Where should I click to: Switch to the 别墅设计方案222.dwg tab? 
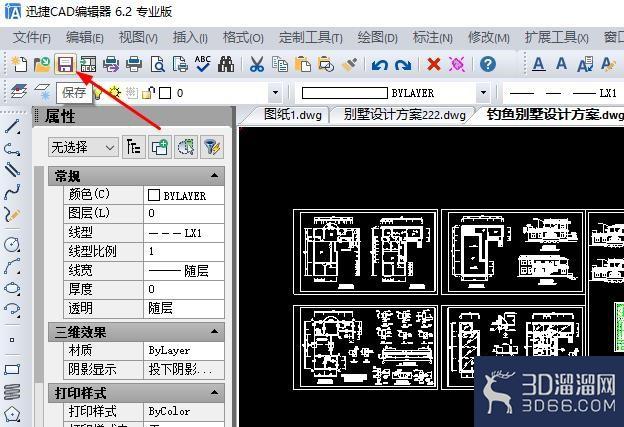click(404, 115)
